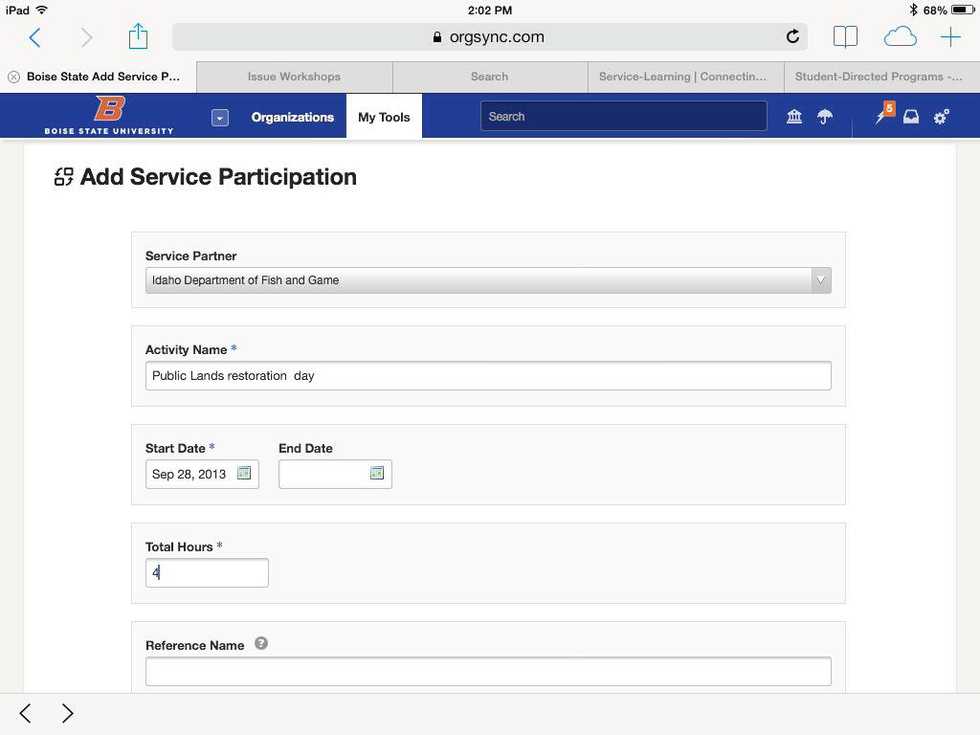Click the Reference Name help icon
This screenshot has height=735, width=980.
point(261,643)
